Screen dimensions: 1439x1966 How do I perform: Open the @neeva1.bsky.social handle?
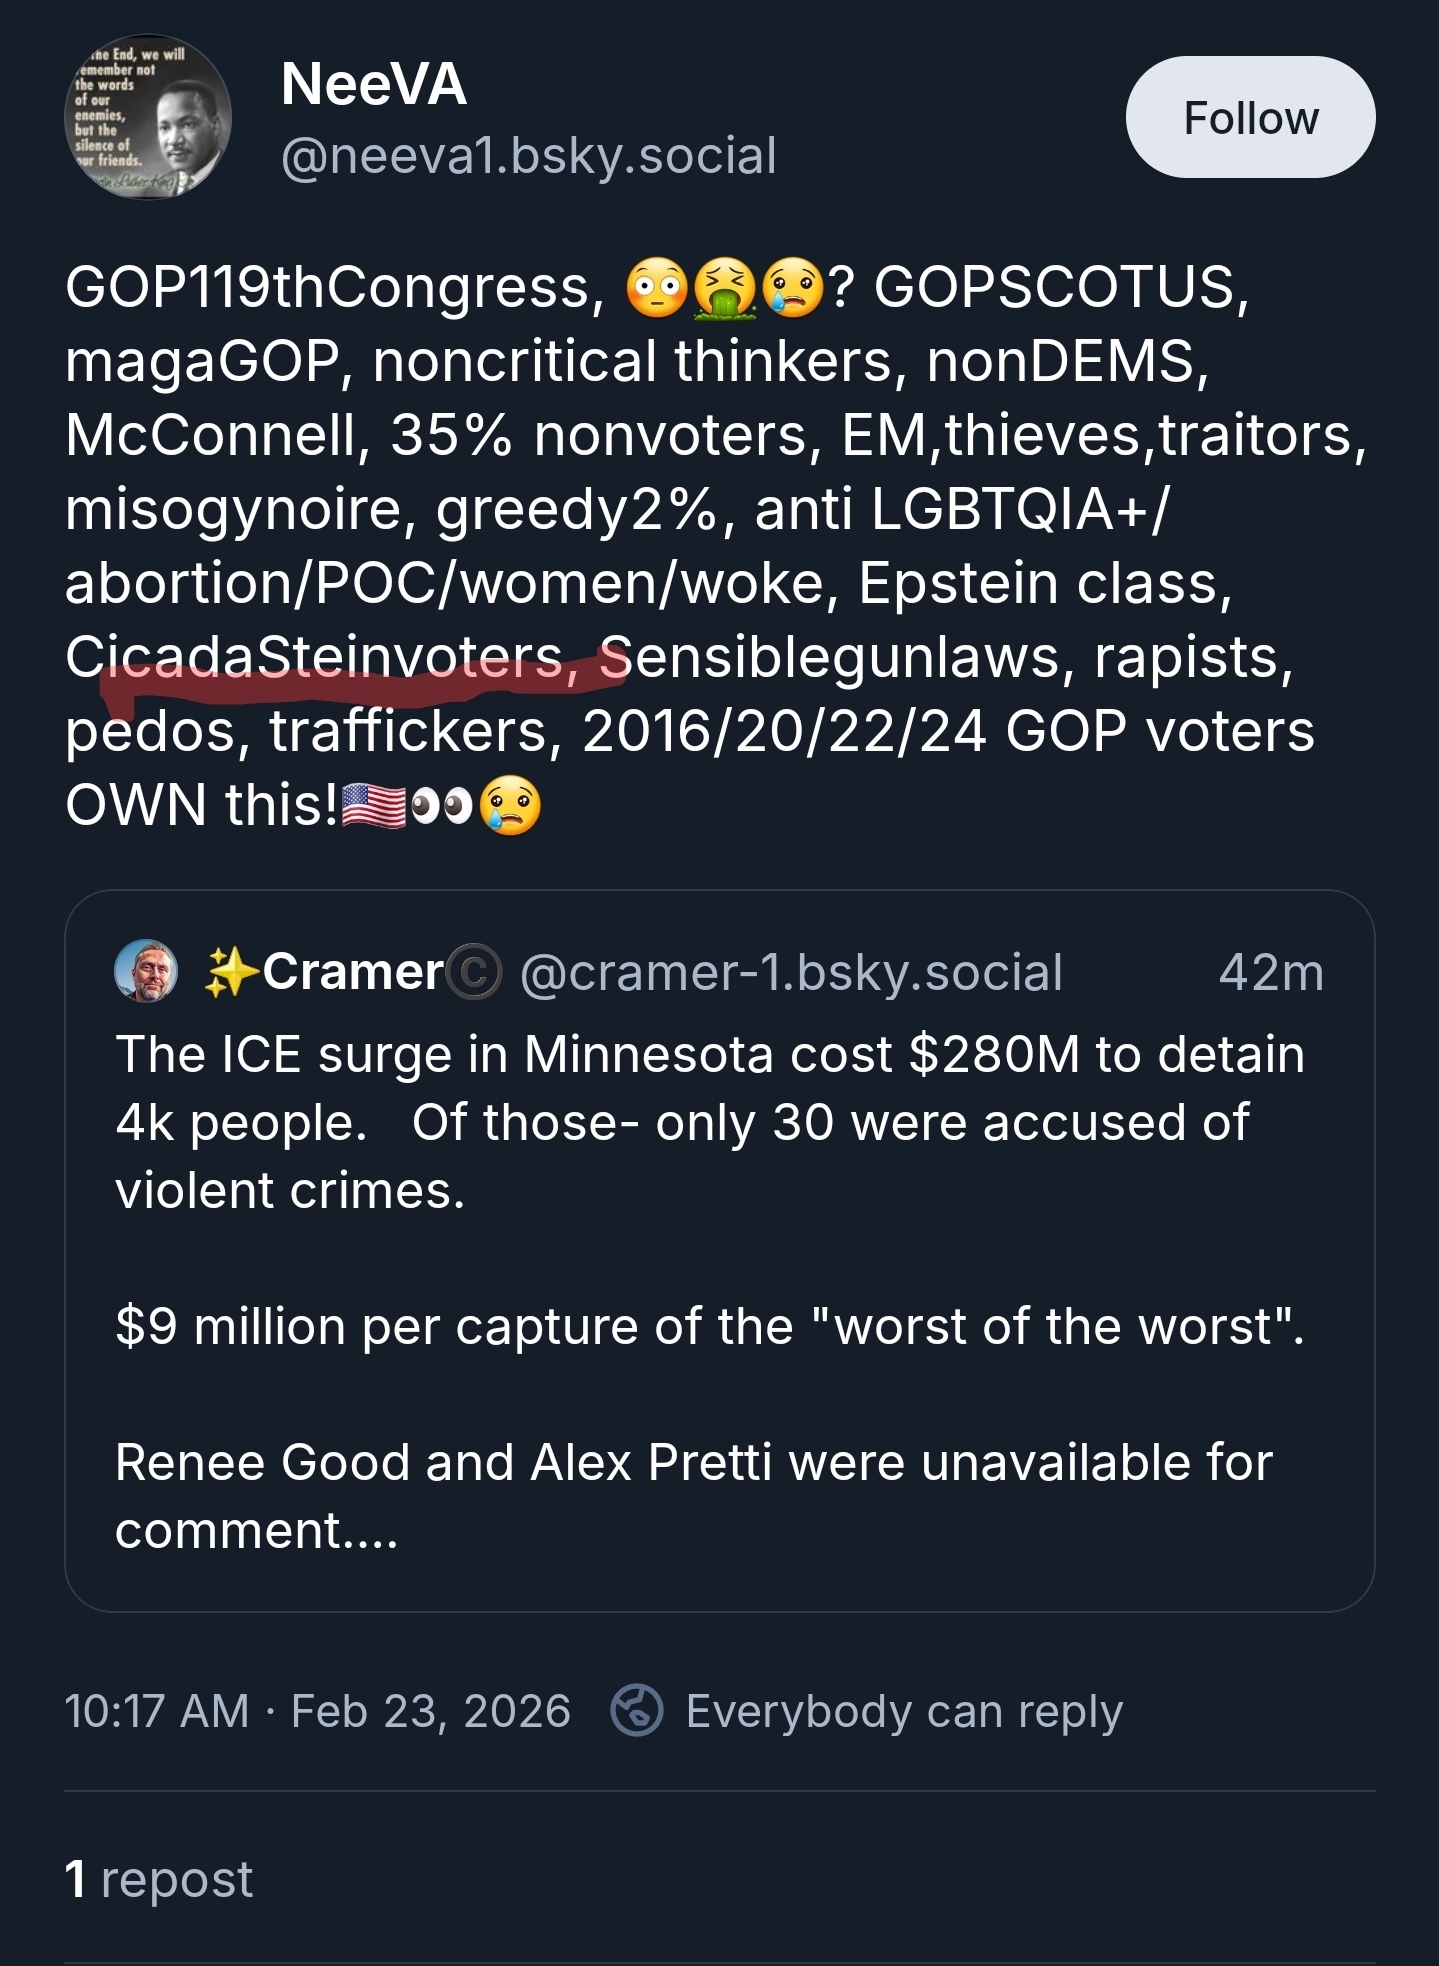click(528, 156)
